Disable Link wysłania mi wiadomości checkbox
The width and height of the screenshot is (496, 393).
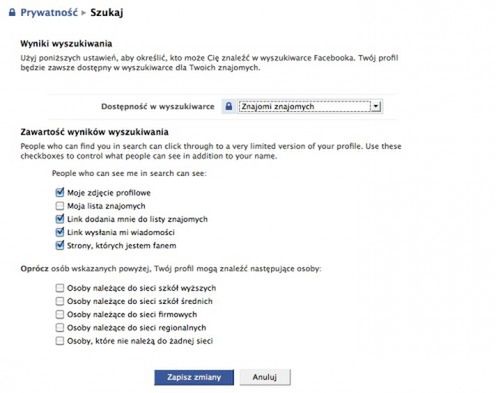click(60, 232)
